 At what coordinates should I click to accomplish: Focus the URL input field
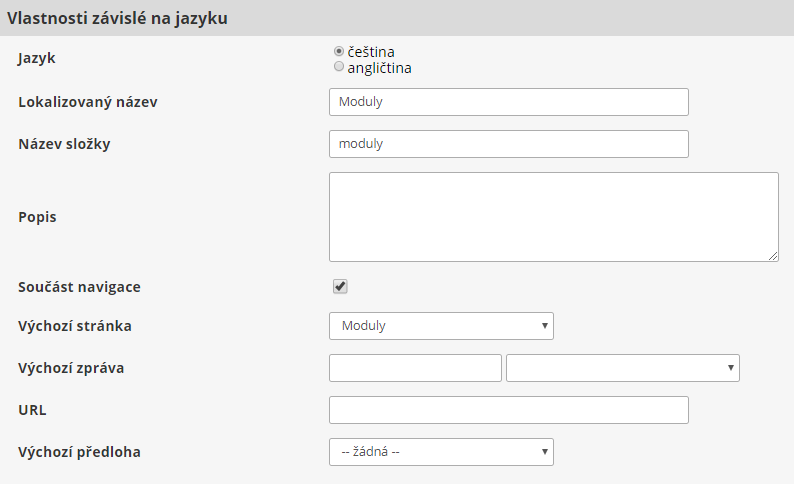pyautogui.click(x=508, y=410)
